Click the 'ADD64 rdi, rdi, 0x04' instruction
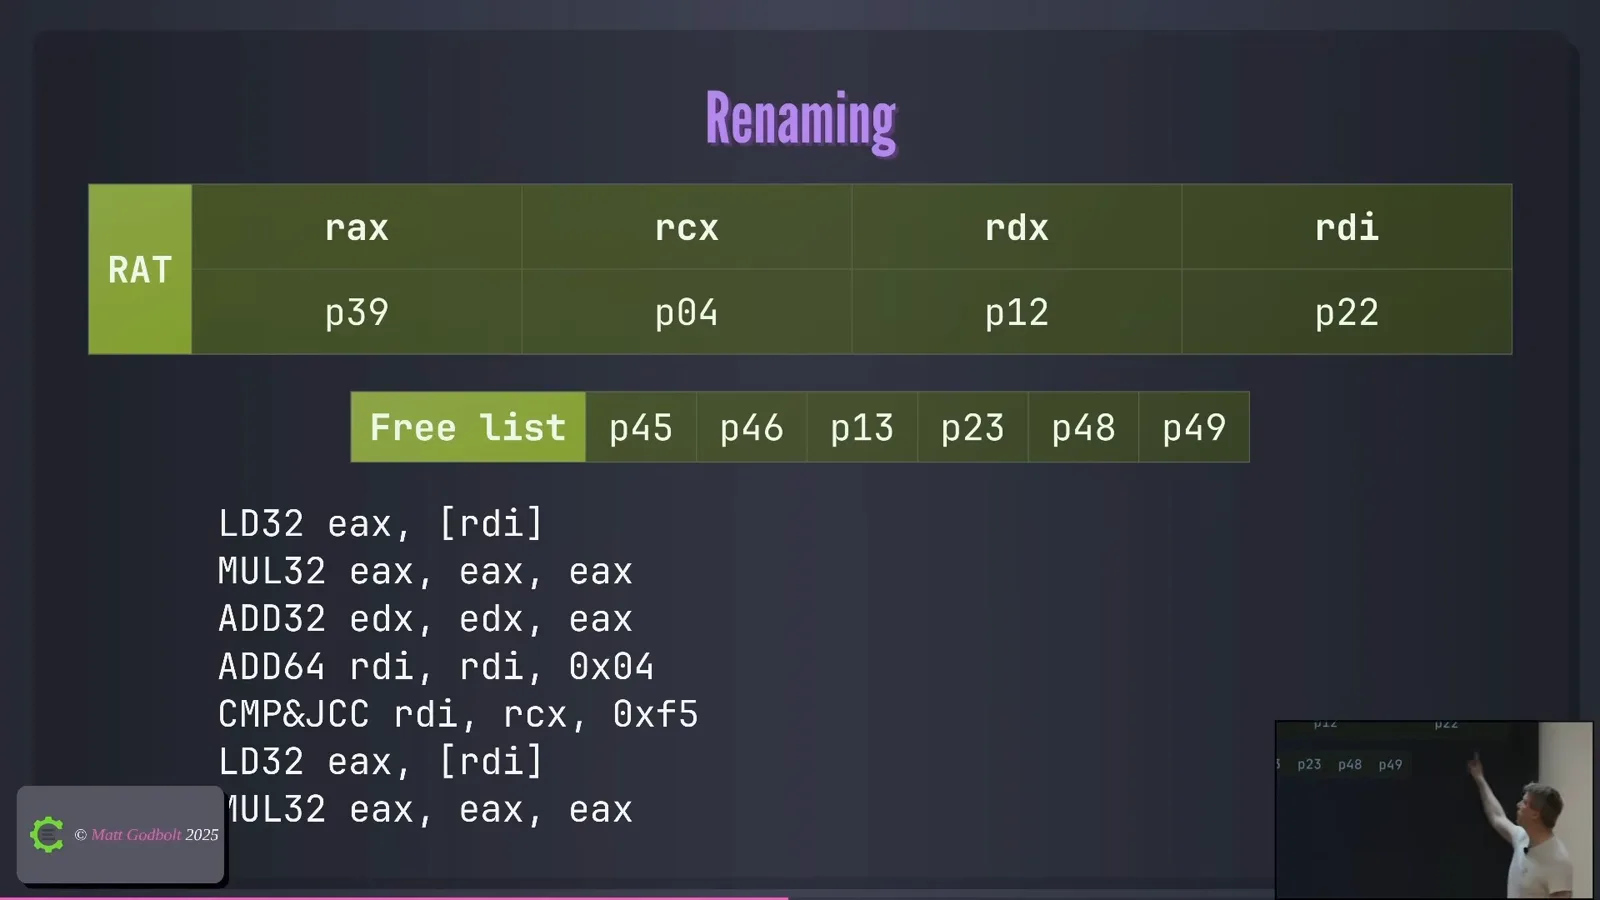 coord(436,666)
